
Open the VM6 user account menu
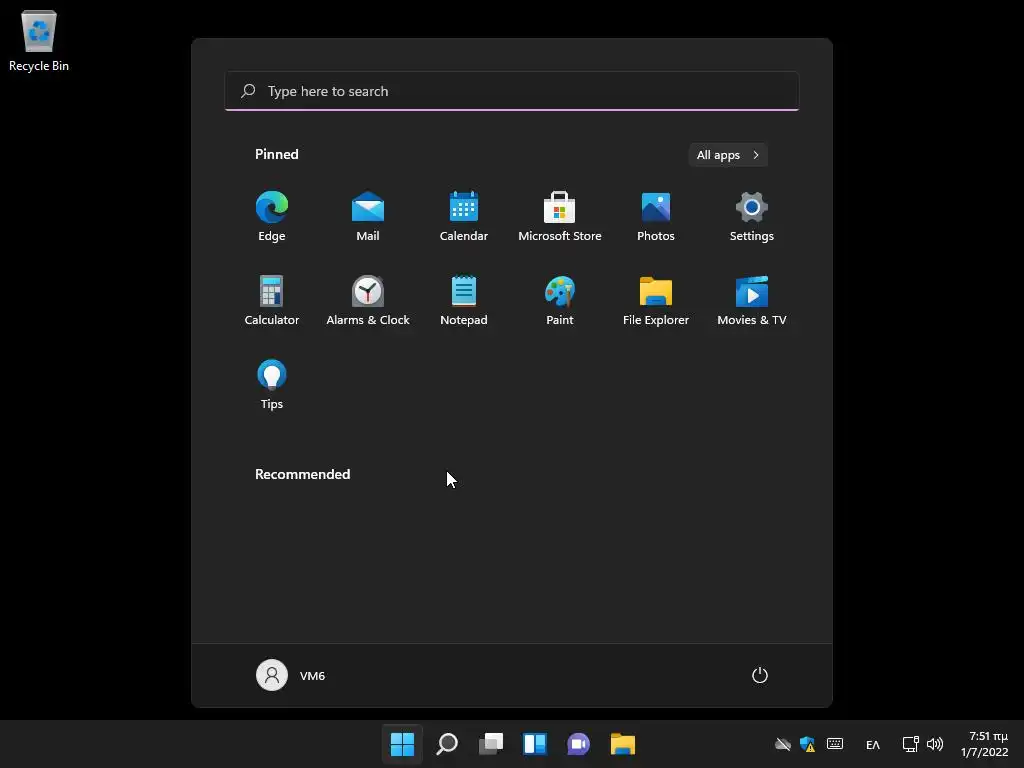click(291, 675)
